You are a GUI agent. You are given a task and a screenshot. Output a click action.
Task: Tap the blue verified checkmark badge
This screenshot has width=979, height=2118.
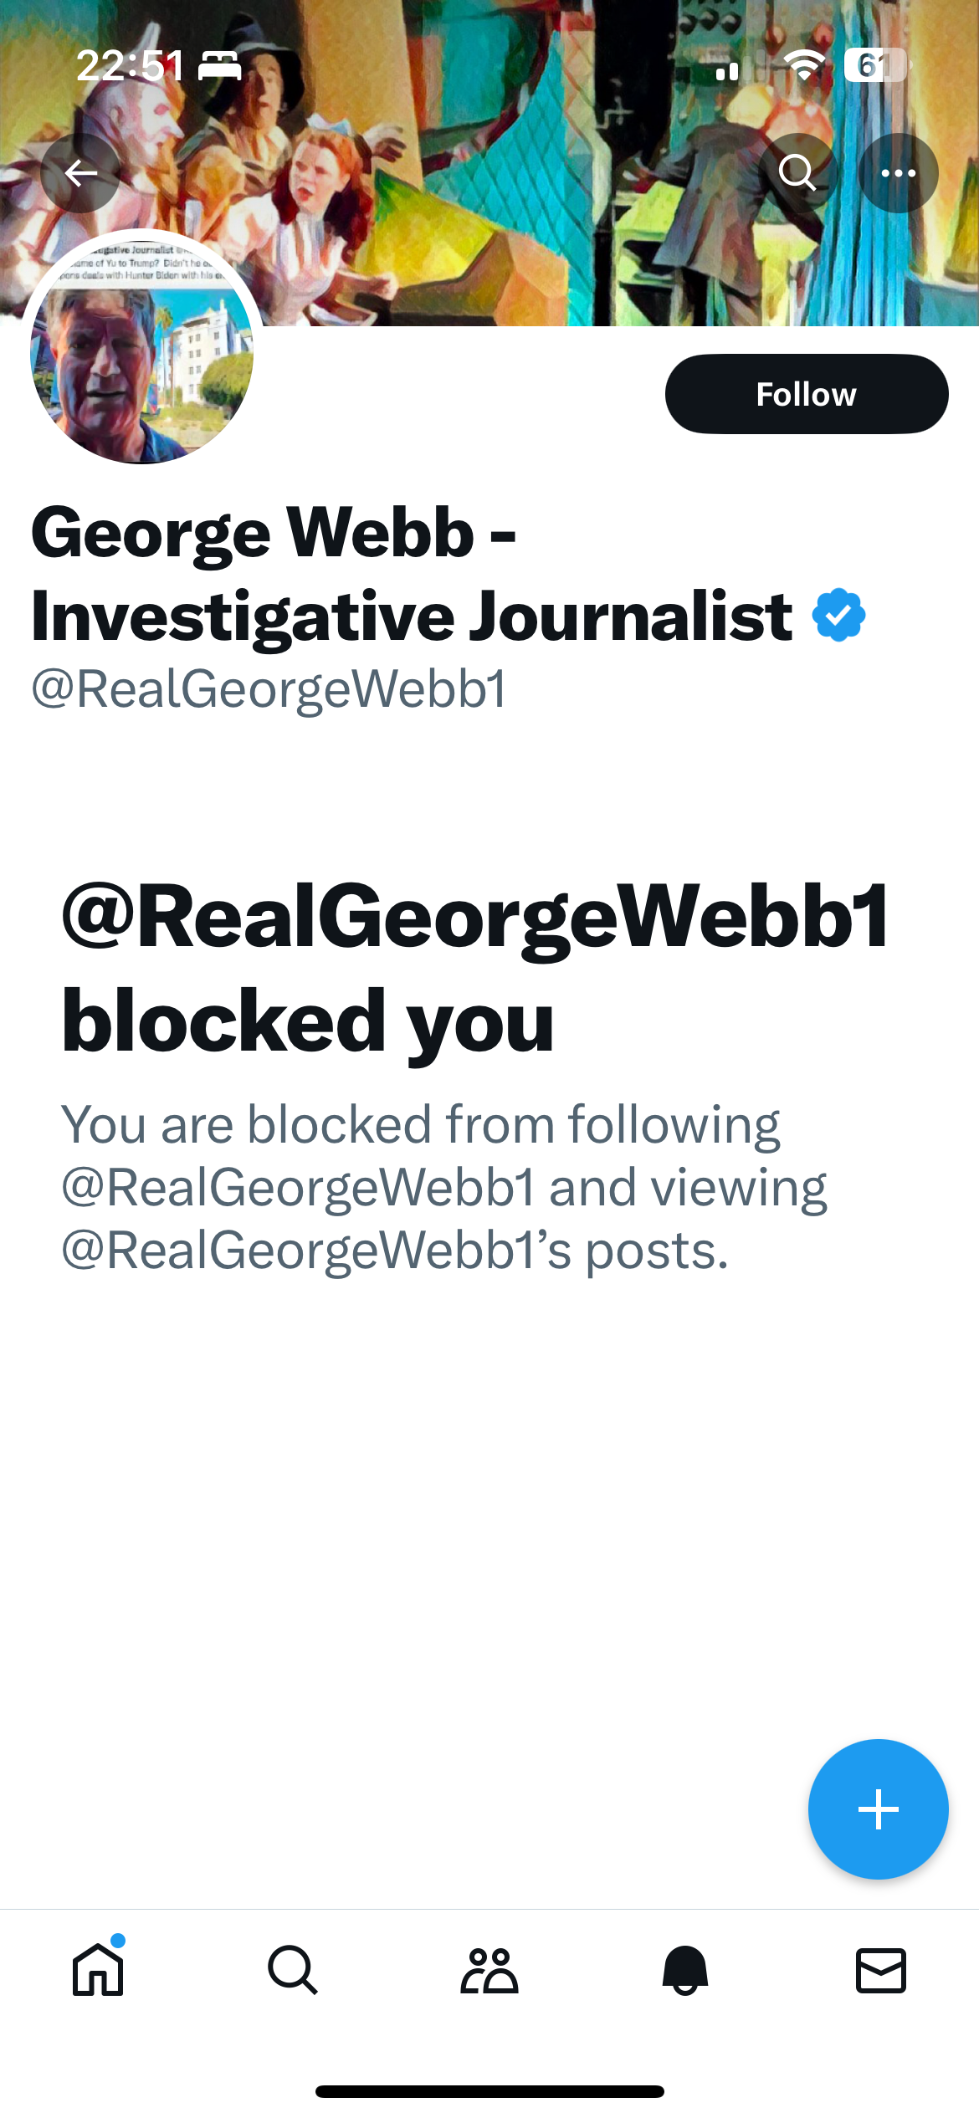pyautogui.click(x=838, y=615)
